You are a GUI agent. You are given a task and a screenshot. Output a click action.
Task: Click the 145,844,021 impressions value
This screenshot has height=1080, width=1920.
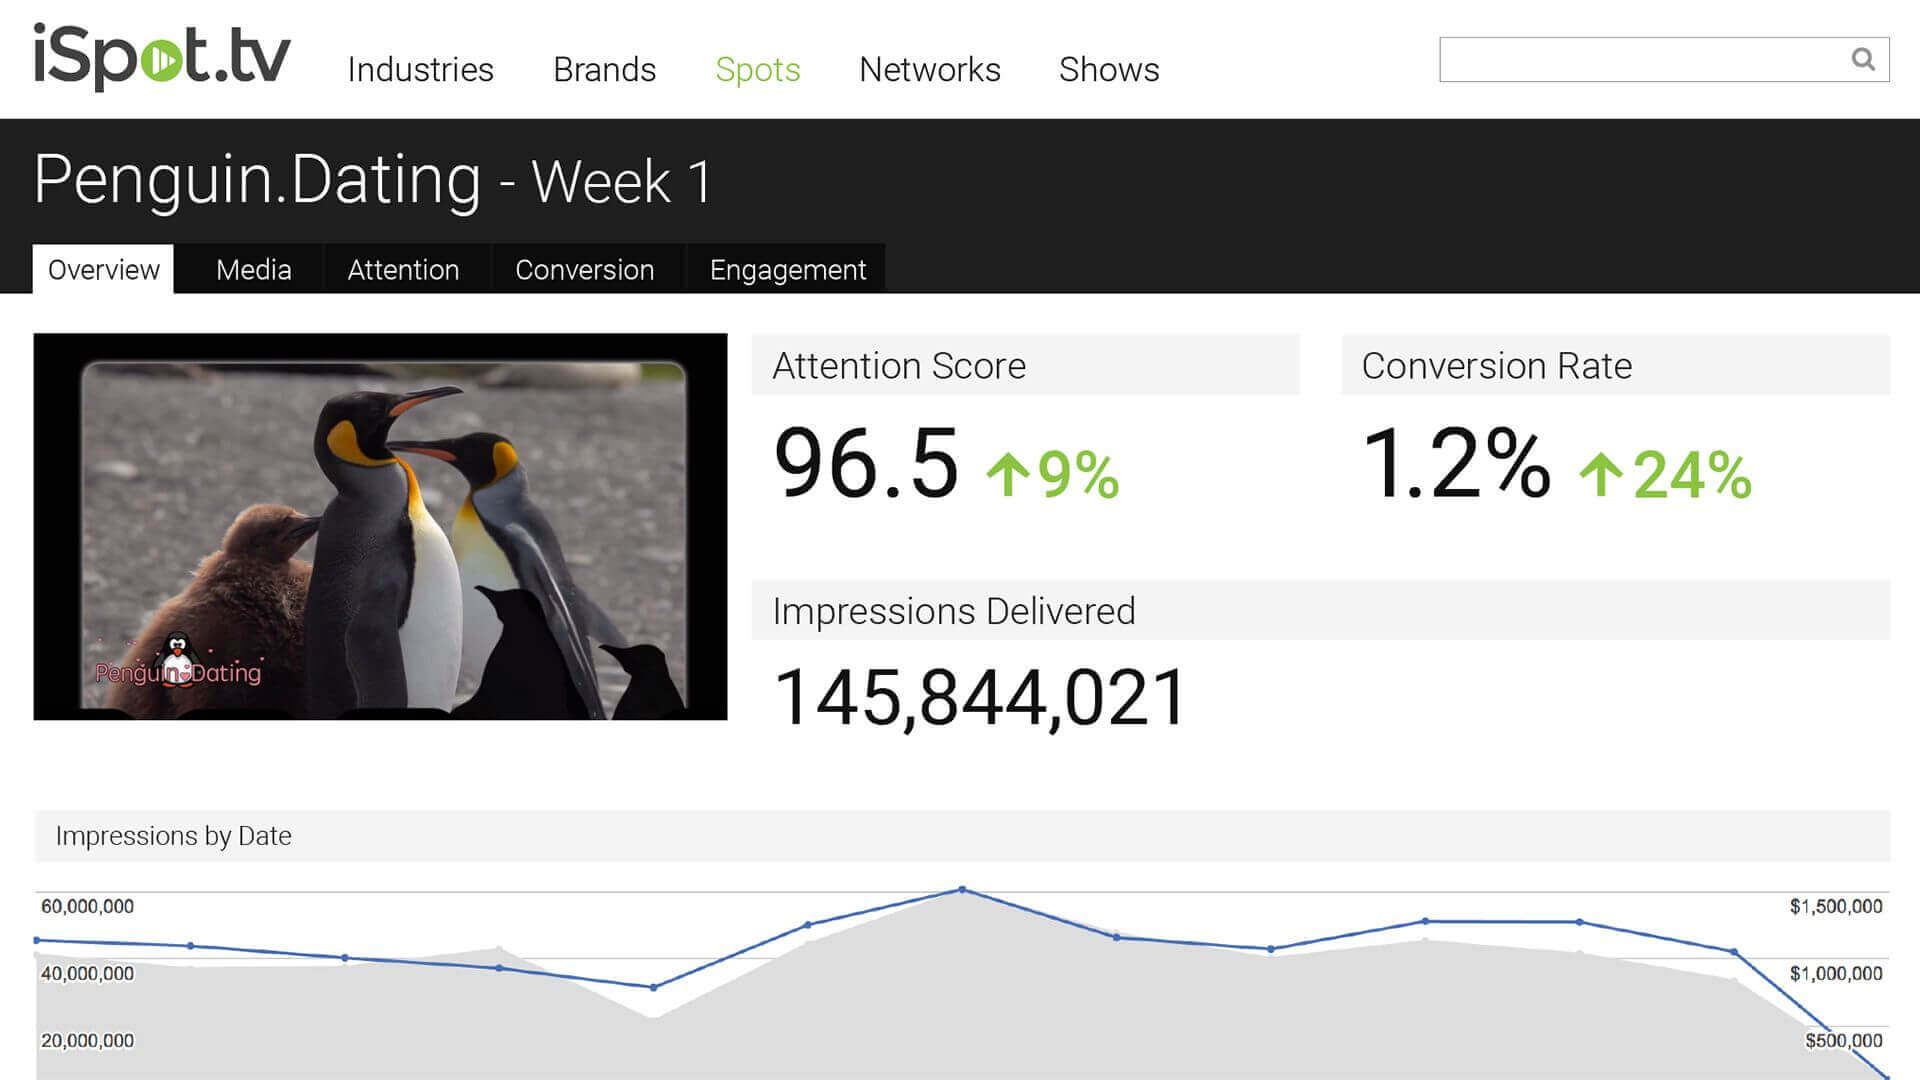click(x=980, y=697)
